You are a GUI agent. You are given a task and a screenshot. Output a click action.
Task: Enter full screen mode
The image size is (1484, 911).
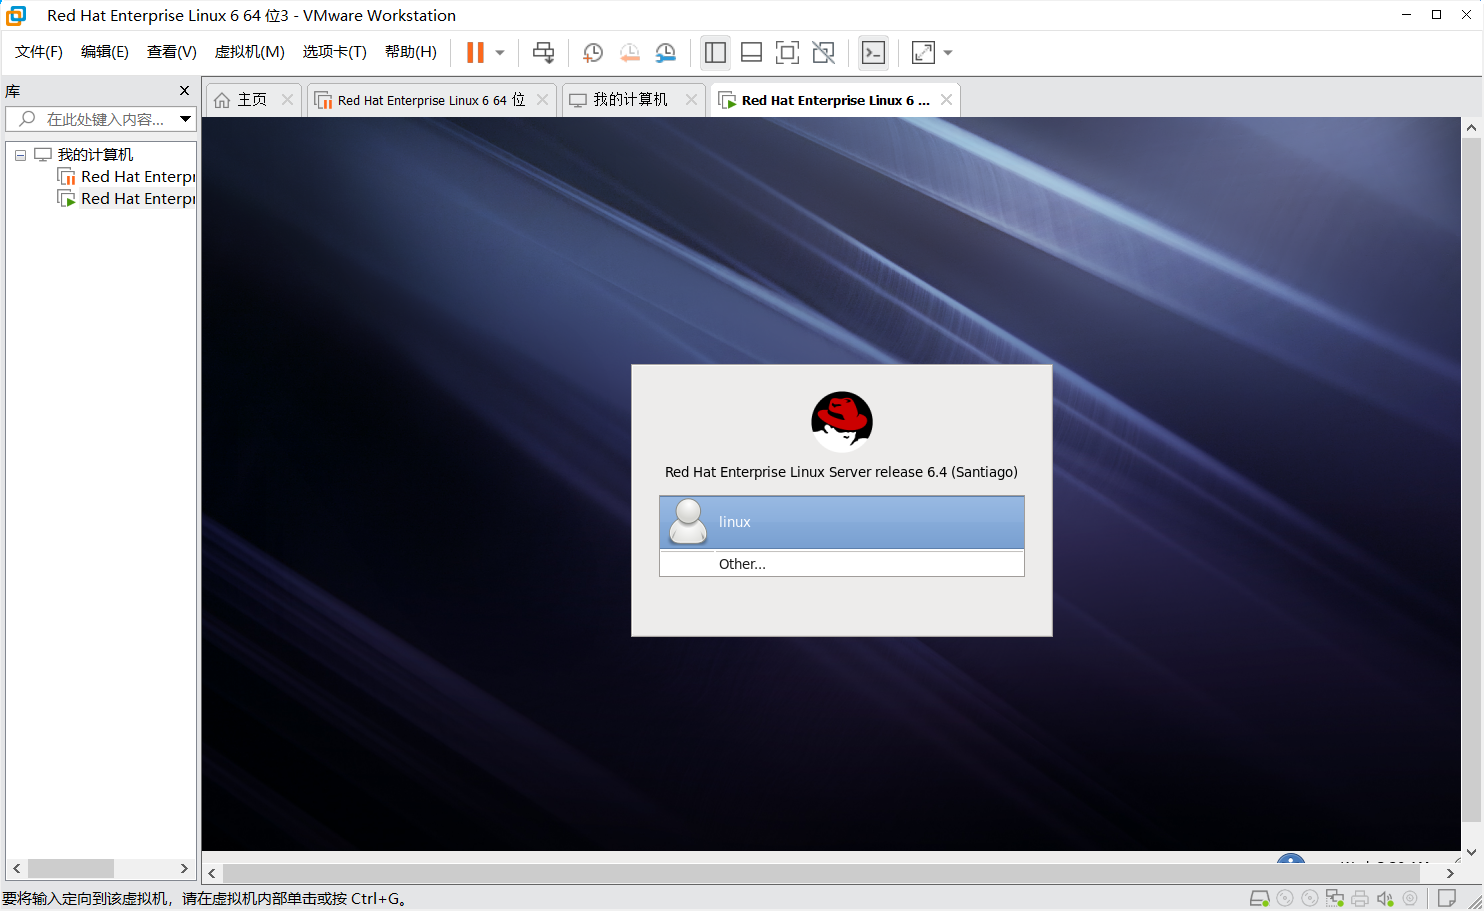[787, 53]
